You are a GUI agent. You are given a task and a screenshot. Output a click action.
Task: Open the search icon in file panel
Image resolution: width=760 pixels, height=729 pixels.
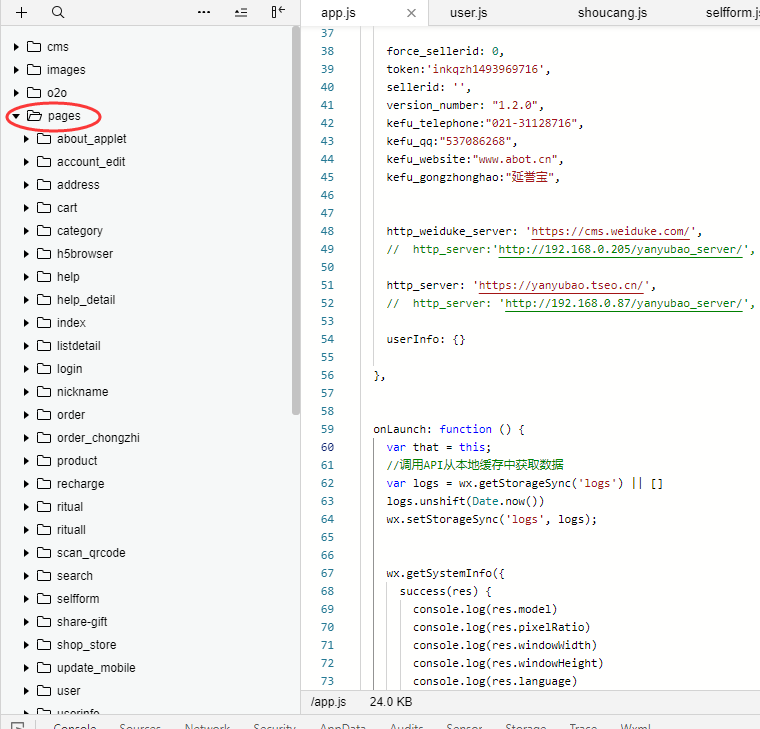58,12
